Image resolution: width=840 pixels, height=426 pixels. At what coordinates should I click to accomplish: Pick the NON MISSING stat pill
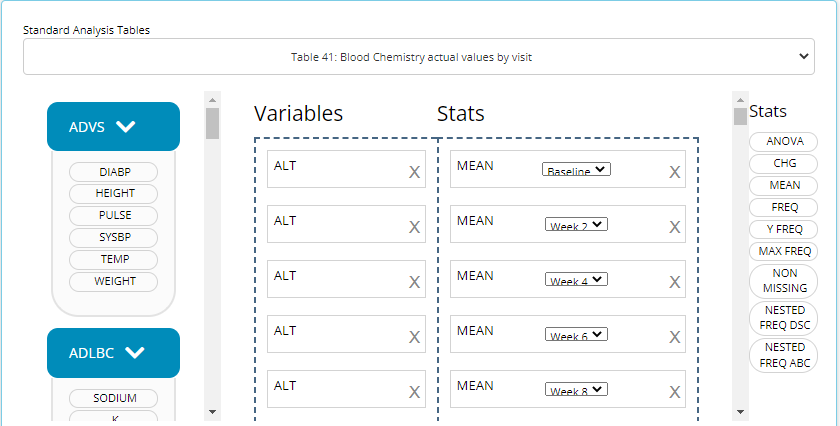(783, 281)
